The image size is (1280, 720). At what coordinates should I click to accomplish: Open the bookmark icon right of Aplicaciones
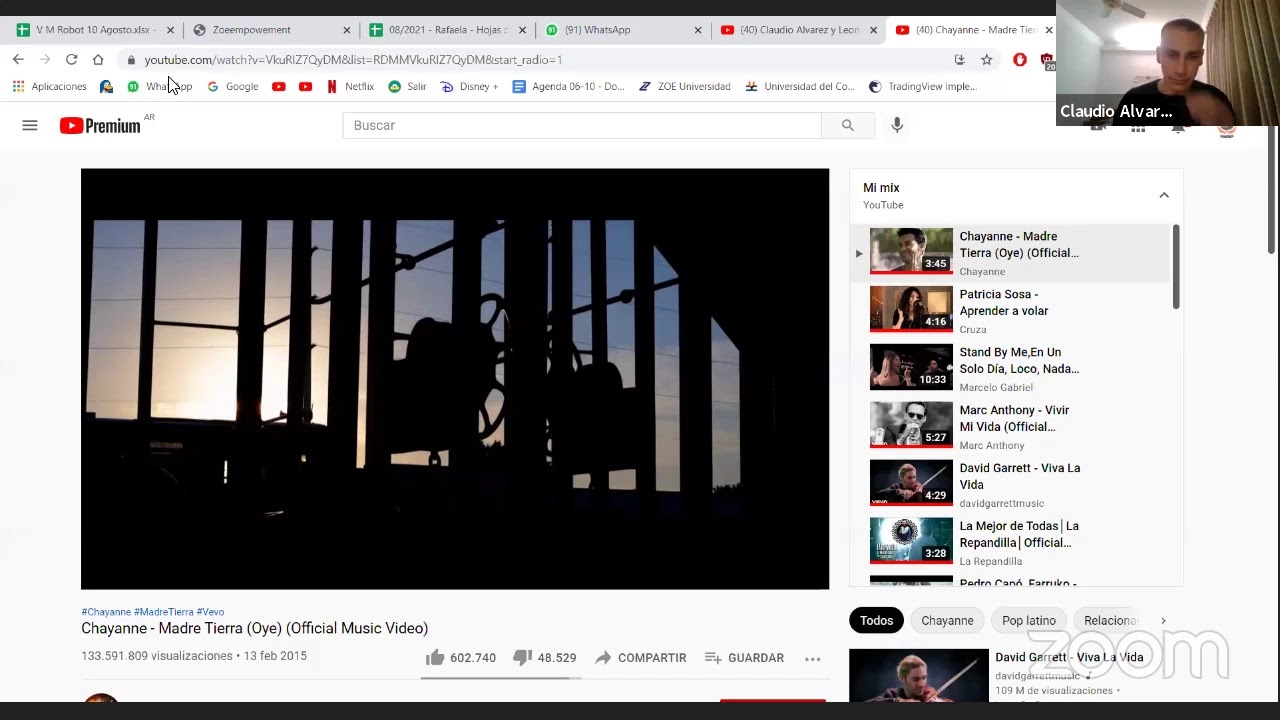click(x=106, y=86)
